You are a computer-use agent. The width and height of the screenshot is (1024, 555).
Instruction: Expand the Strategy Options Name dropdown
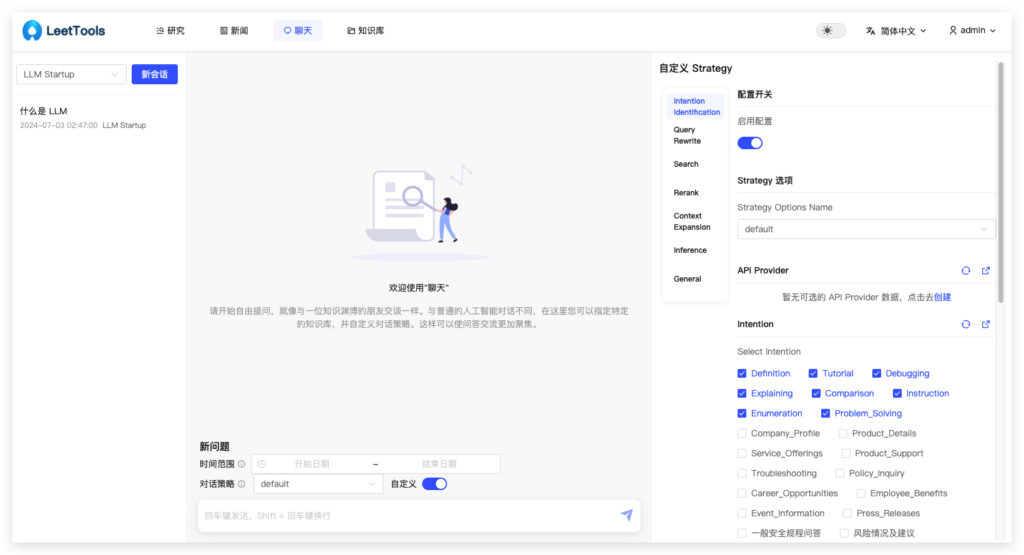865,229
